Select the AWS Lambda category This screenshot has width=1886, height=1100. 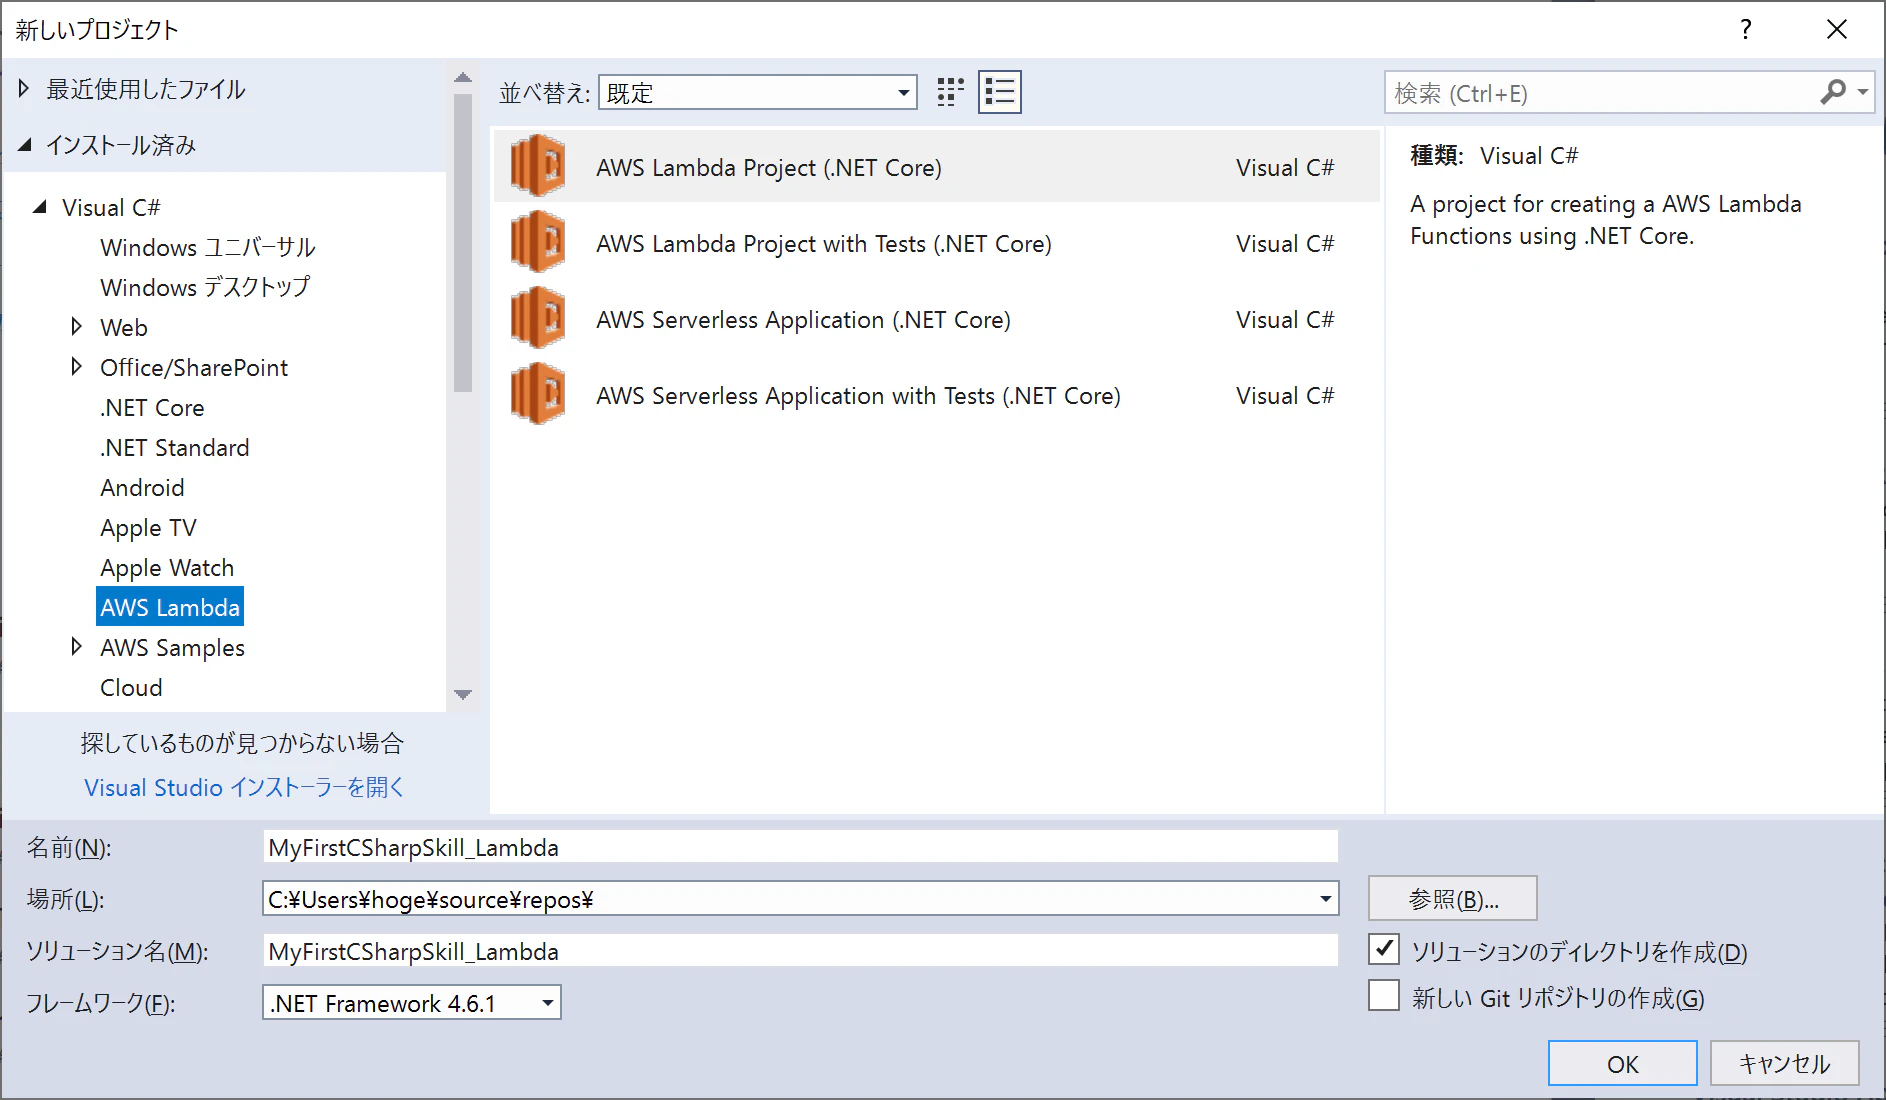click(170, 607)
